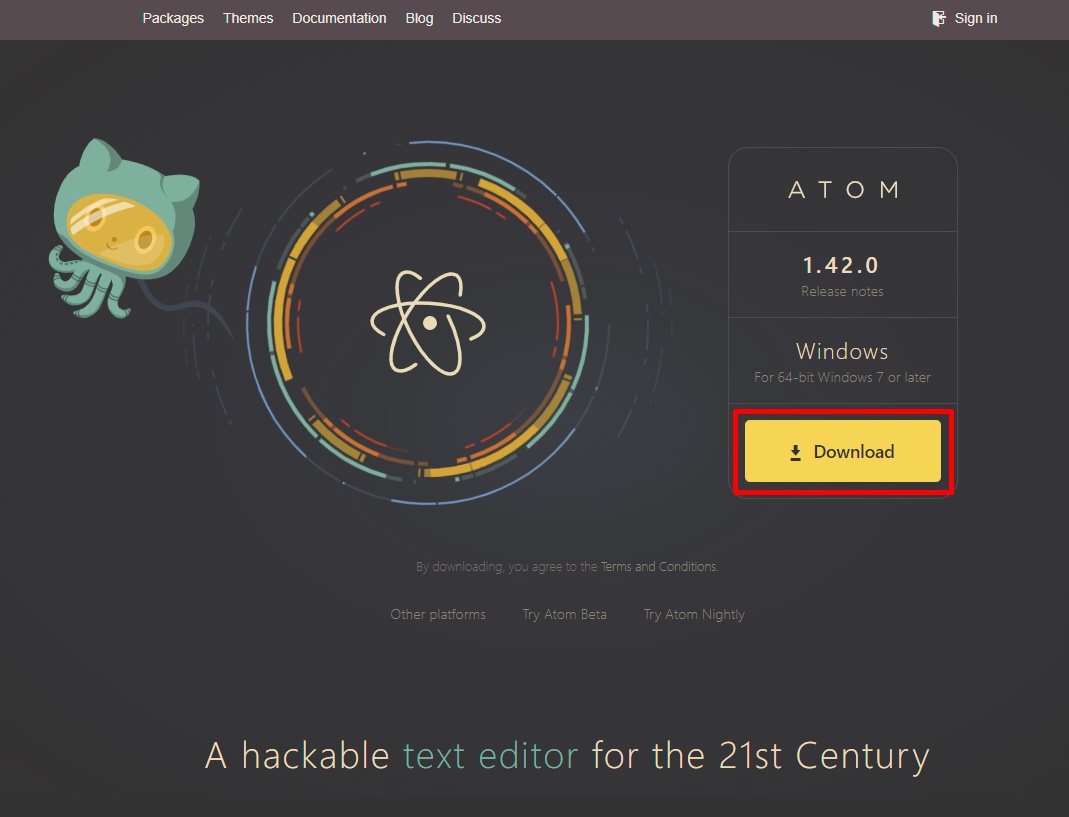Open the Discuss forum link
Screen dimensions: 1069x817
tap(477, 18)
